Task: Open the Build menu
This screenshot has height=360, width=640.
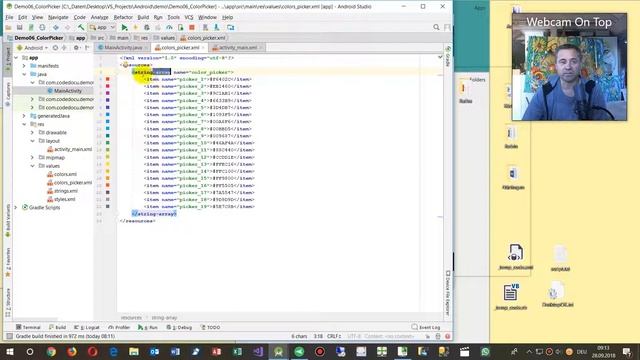Action: (x=143, y=17)
